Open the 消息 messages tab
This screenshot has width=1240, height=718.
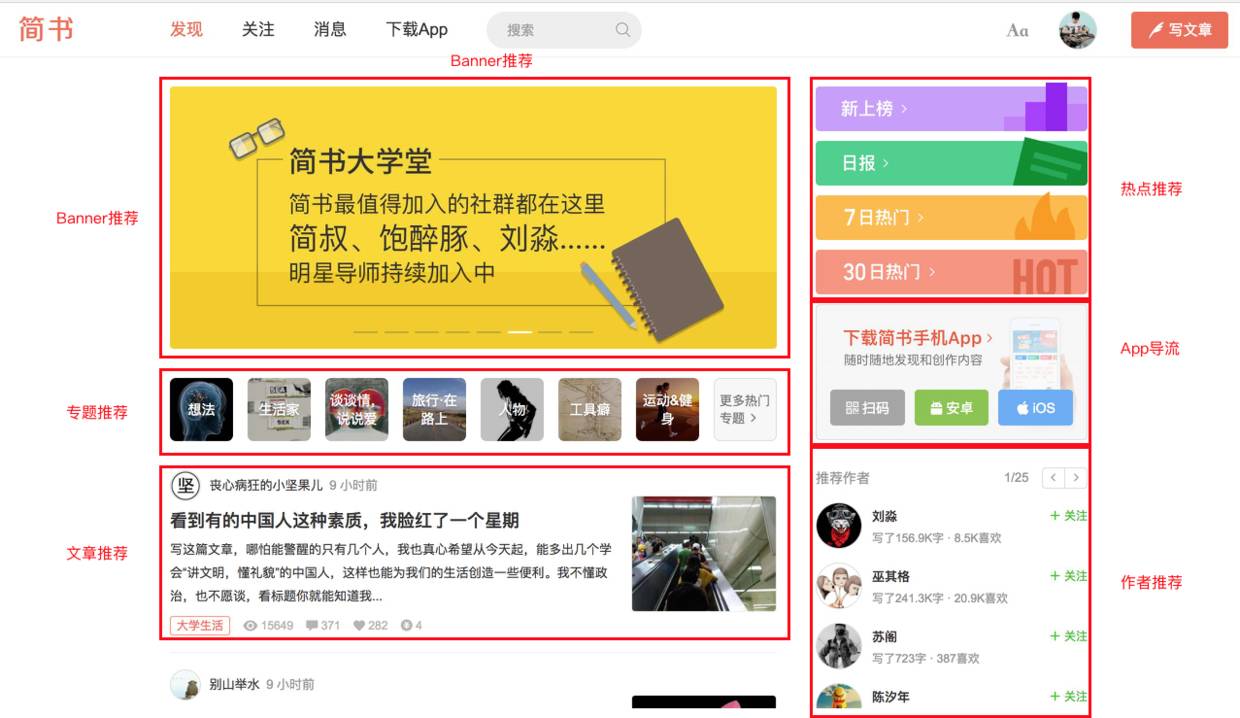pyautogui.click(x=330, y=30)
